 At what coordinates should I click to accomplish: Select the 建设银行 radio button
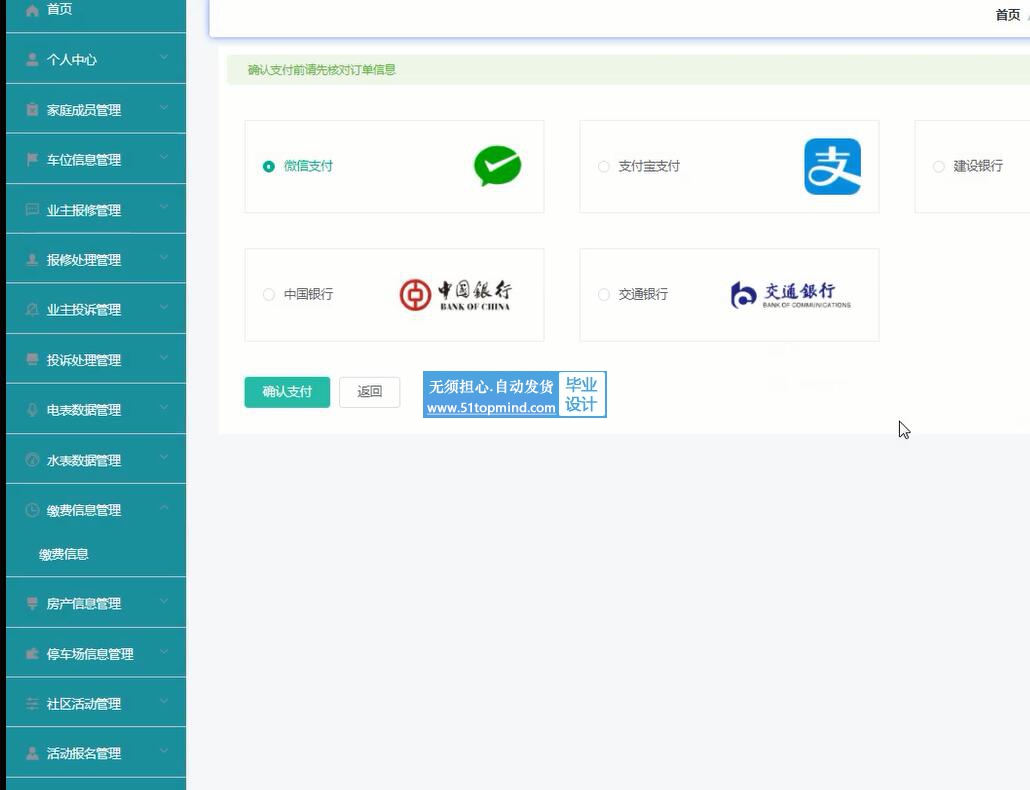[939, 166]
